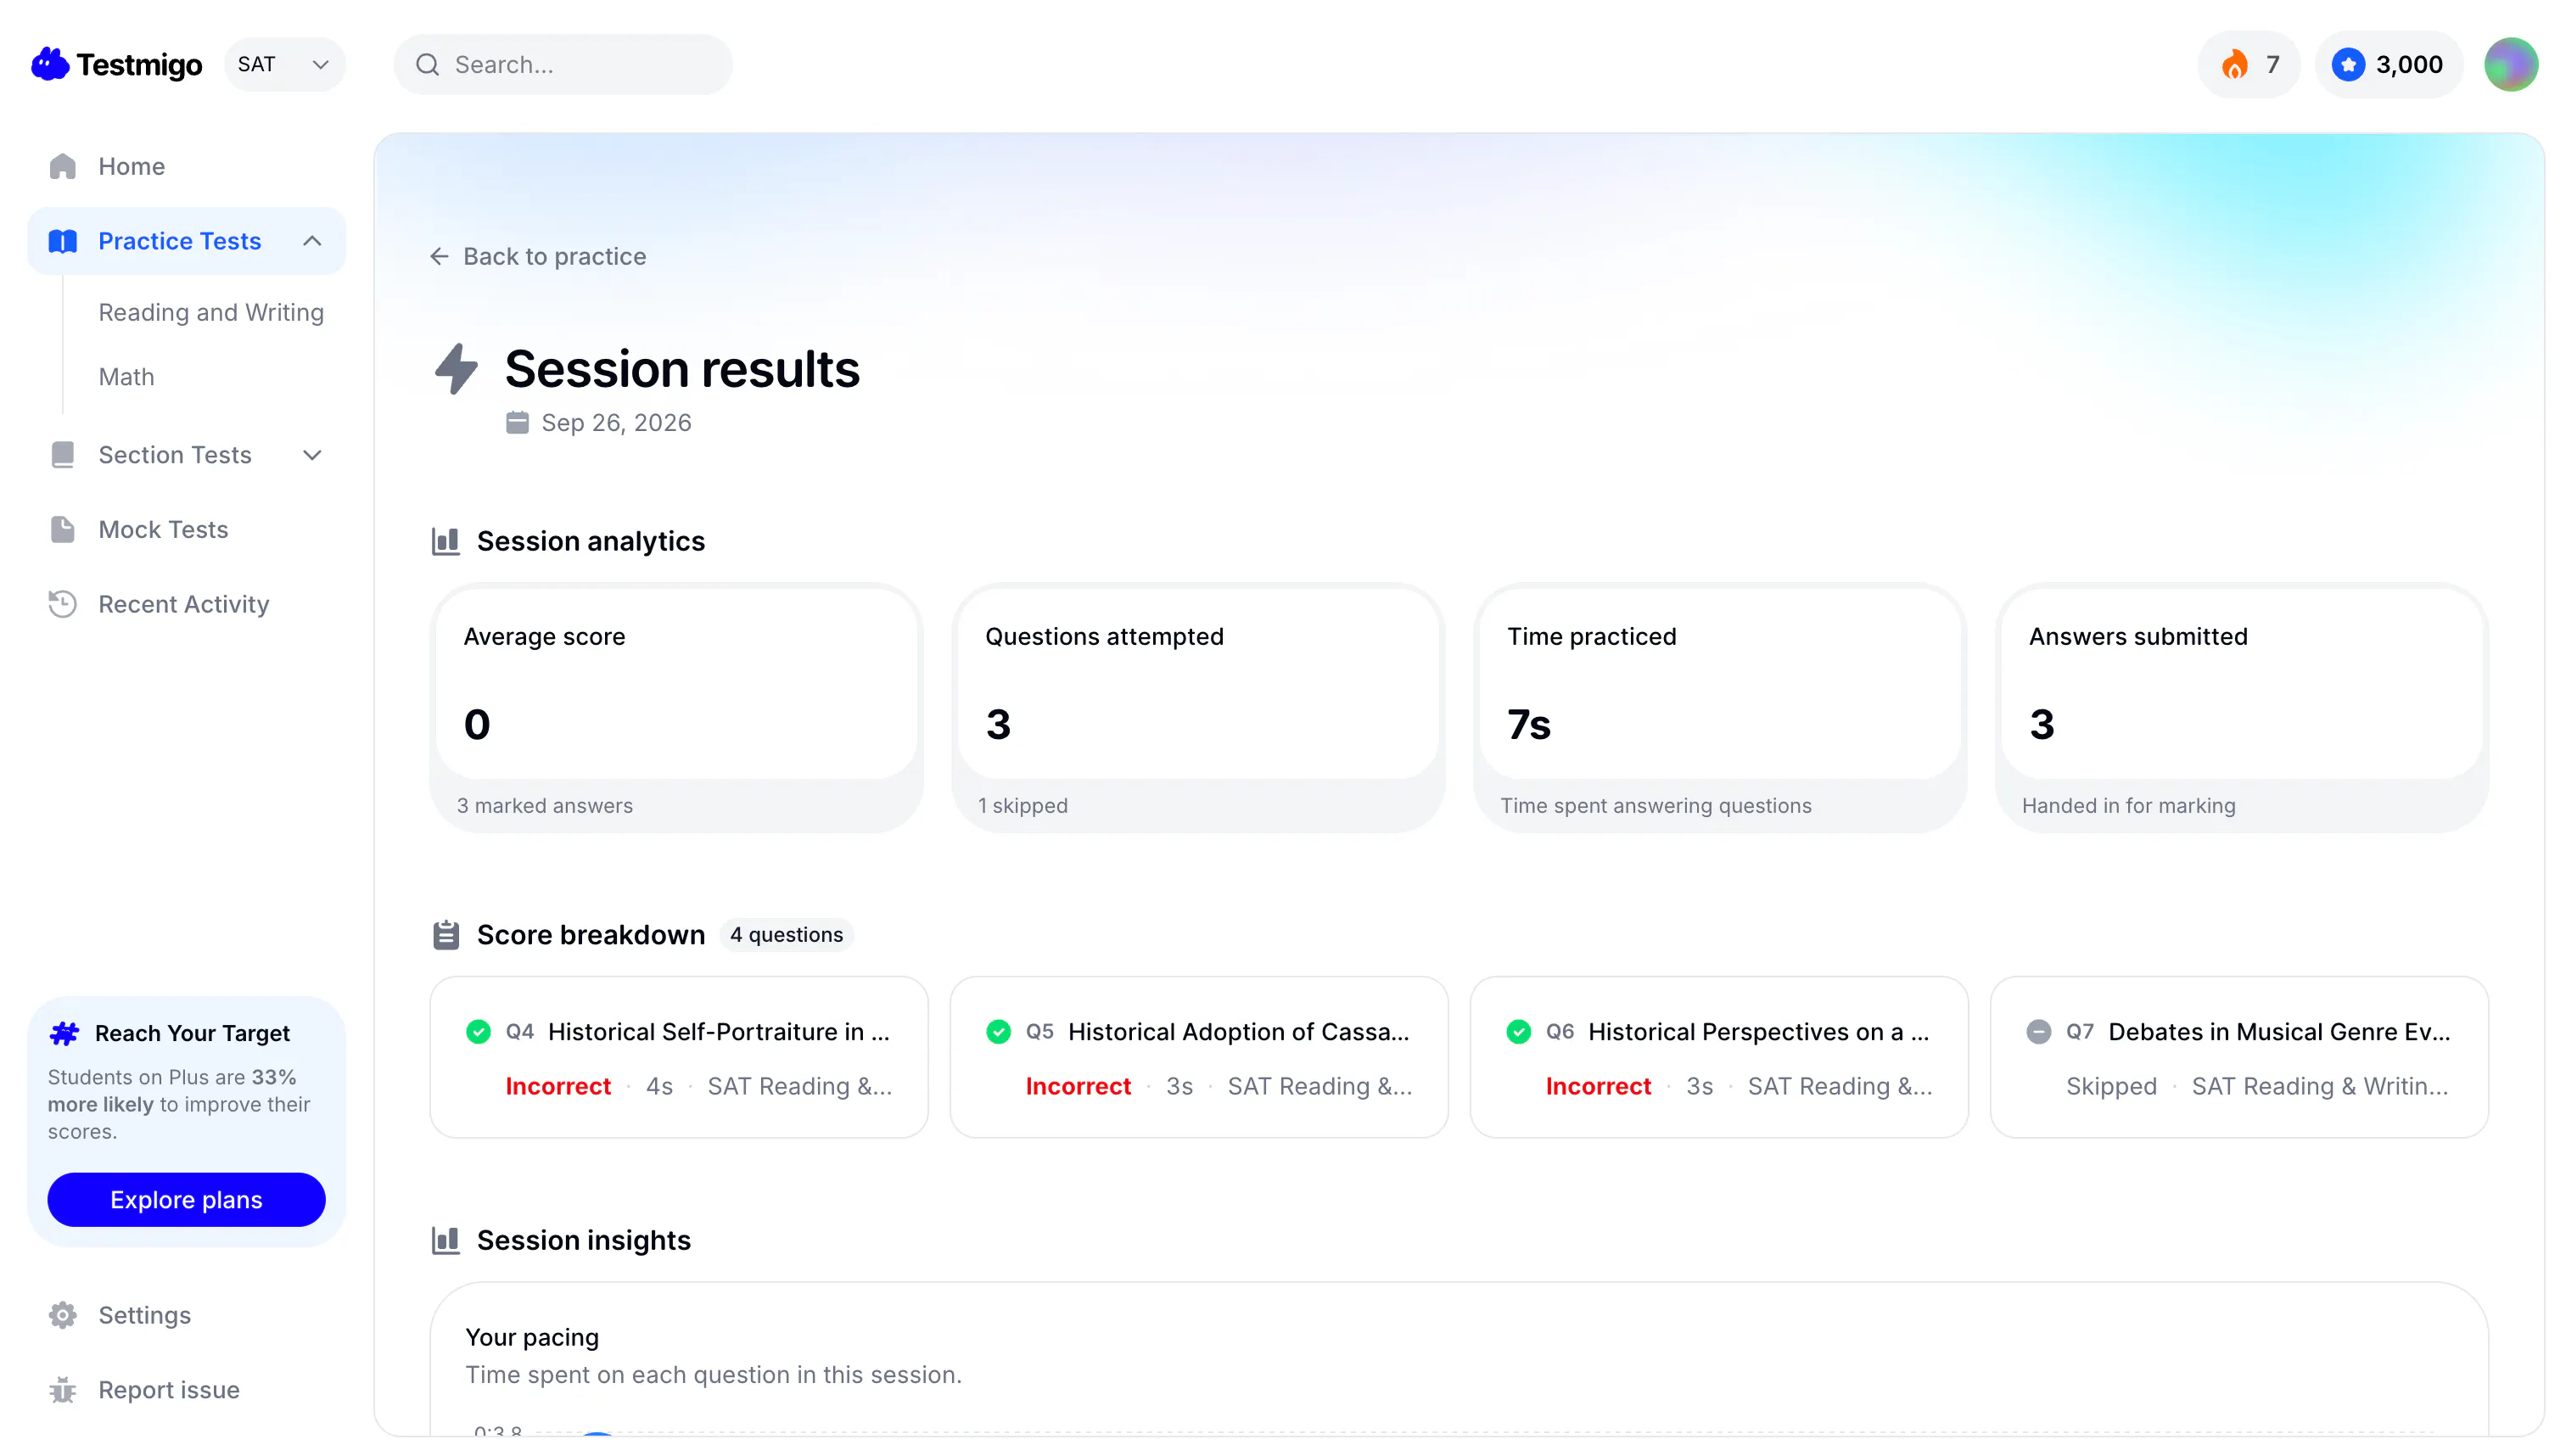Expand the Section Tests chevron
The height and width of the screenshot is (1456, 2566).
pos(312,455)
